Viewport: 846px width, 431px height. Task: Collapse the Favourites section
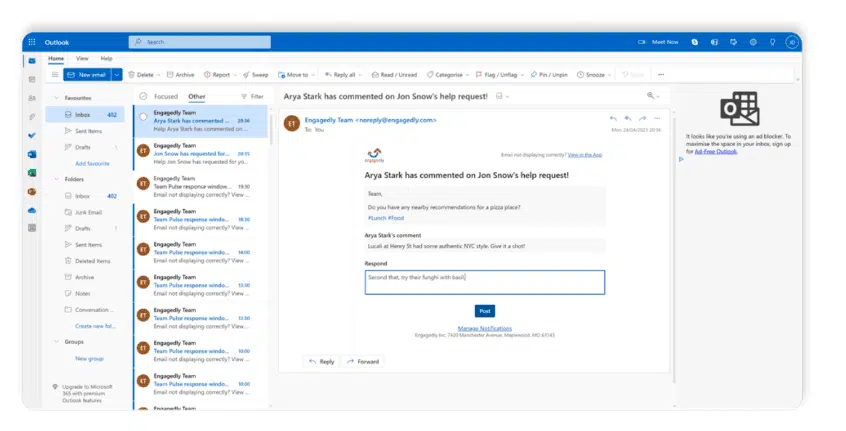coord(56,98)
